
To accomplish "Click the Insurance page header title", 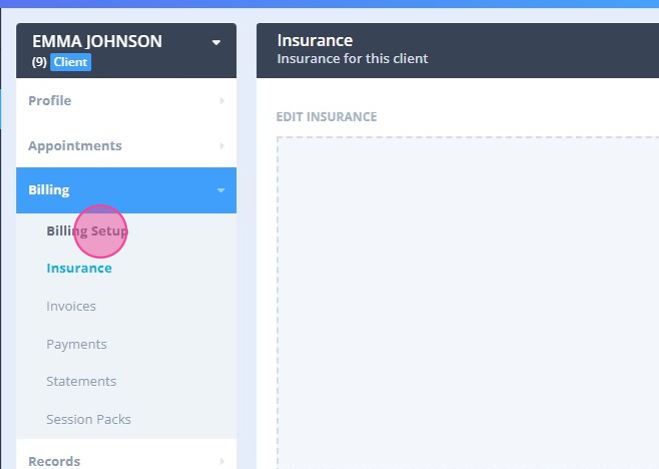I will click(x=315, y=41).
